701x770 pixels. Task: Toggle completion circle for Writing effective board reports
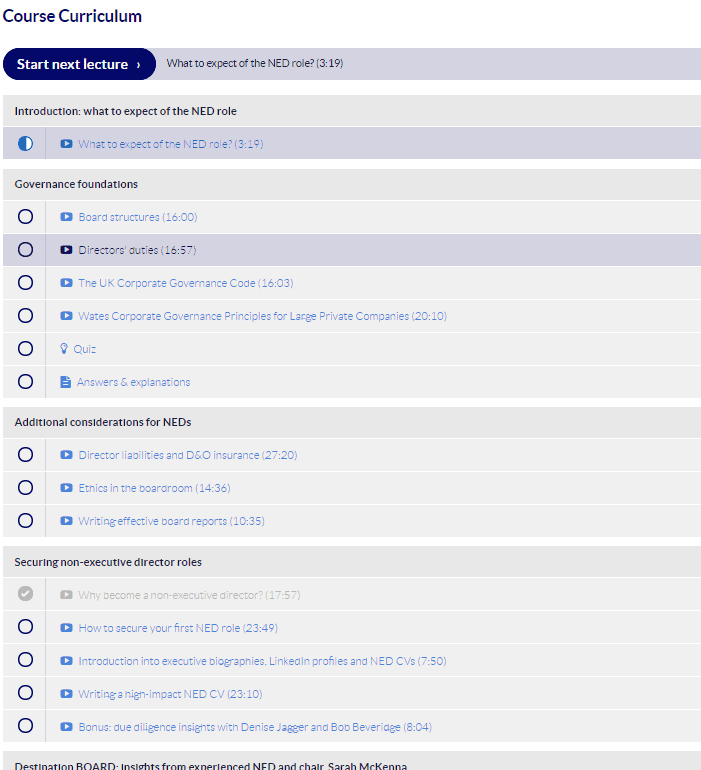(26, 520)
